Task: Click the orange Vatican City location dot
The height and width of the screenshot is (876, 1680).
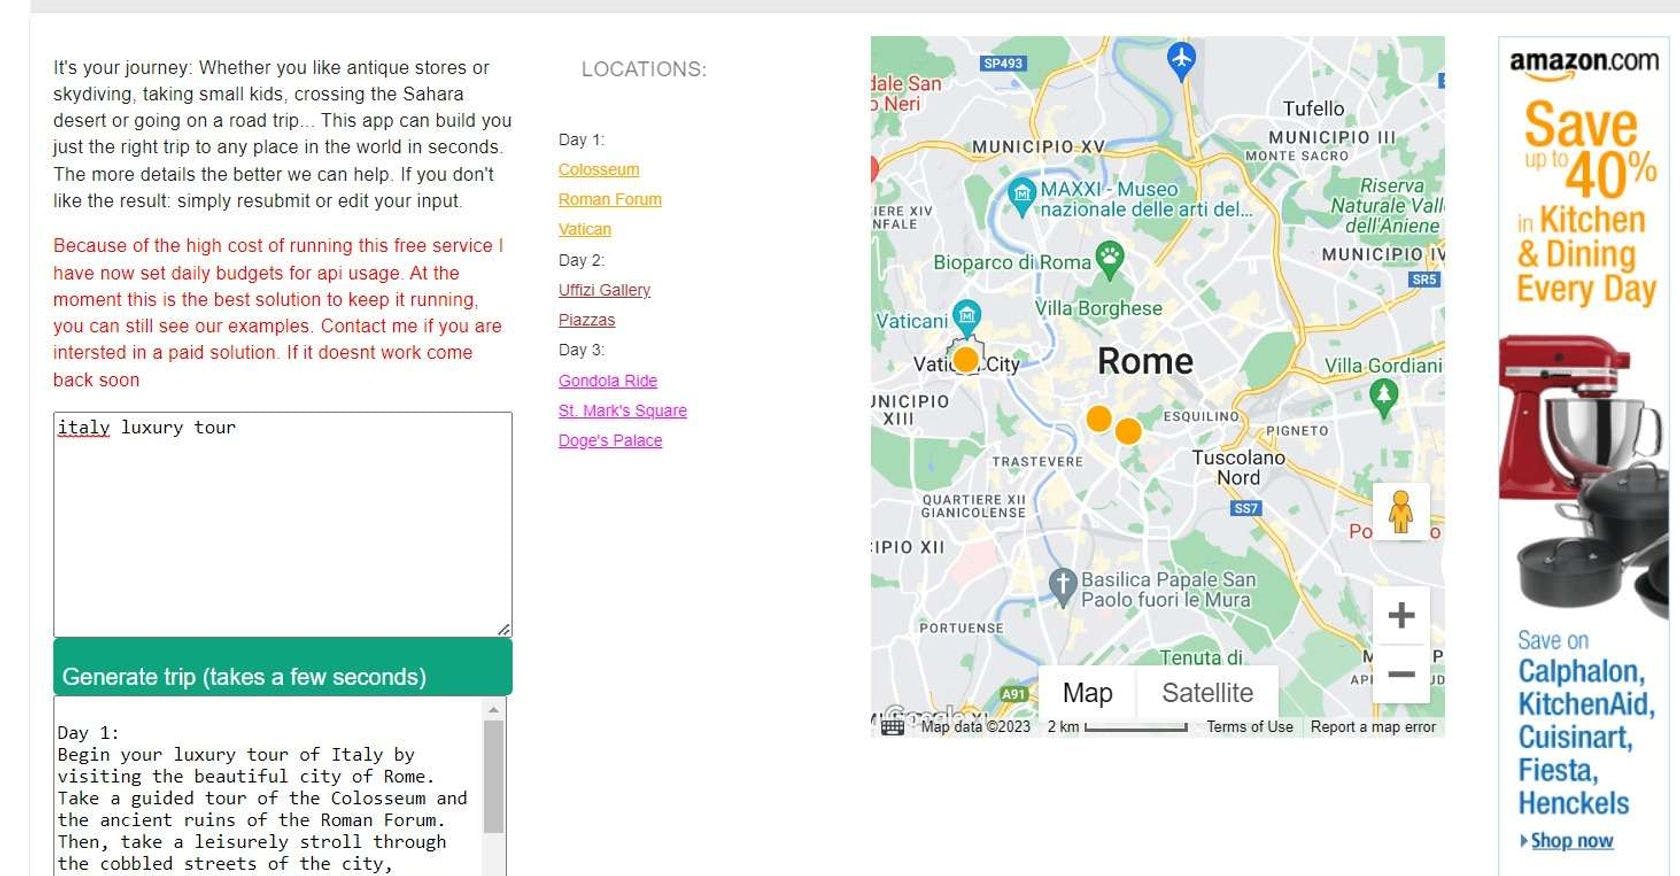Action: tap(965, 359)
